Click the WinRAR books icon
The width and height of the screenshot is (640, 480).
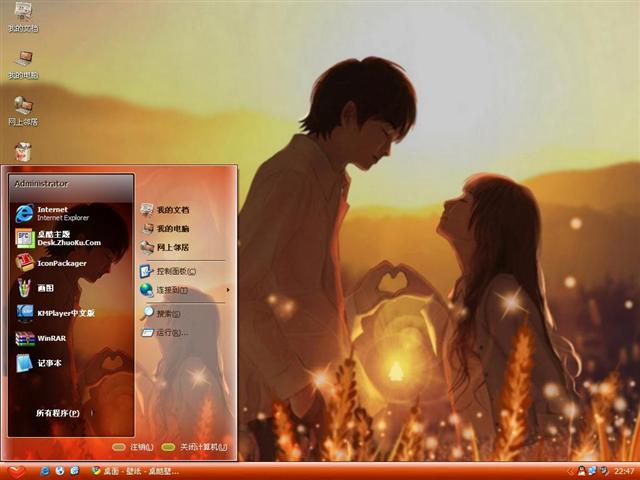[x=24, y=338]
